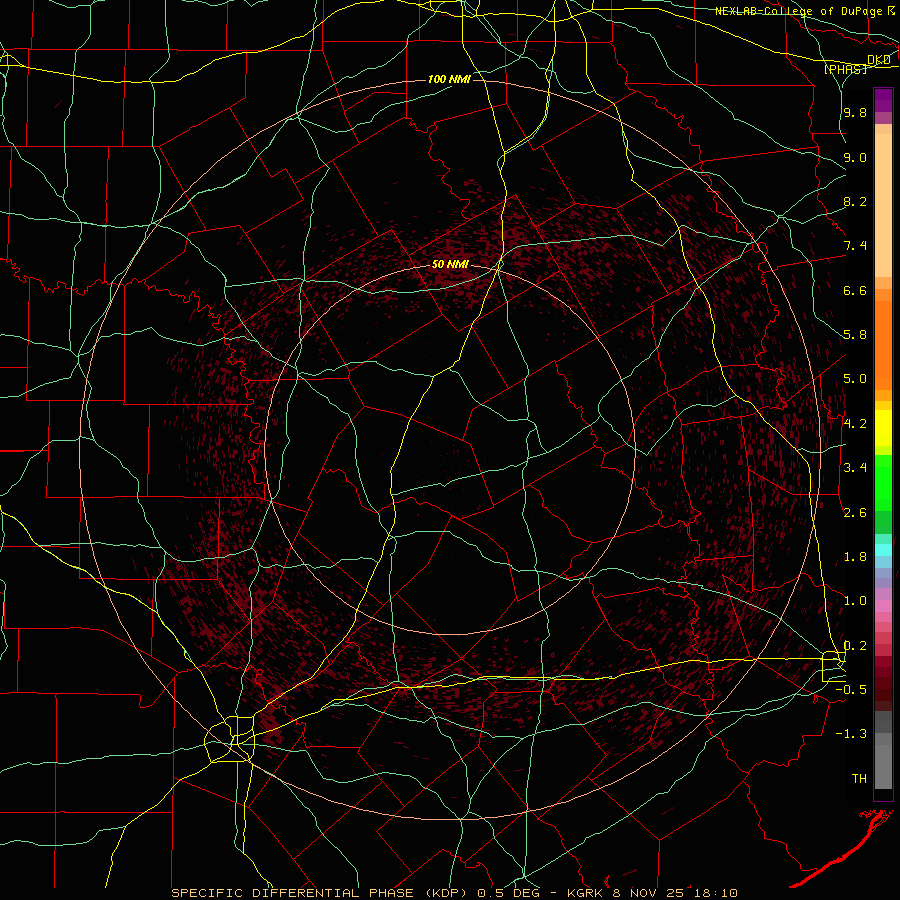Click the Specific Differential Phase caption text
Image resolution: width=900 pixels, height=900 pixels.
click(454, 893)
